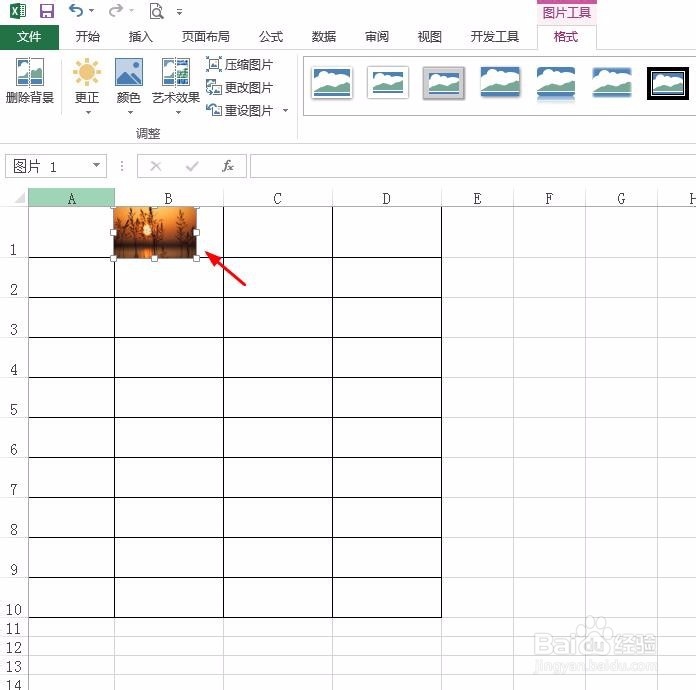The image size is (696, 690).
Task: Select row 10 header
Action: (14, 598)
